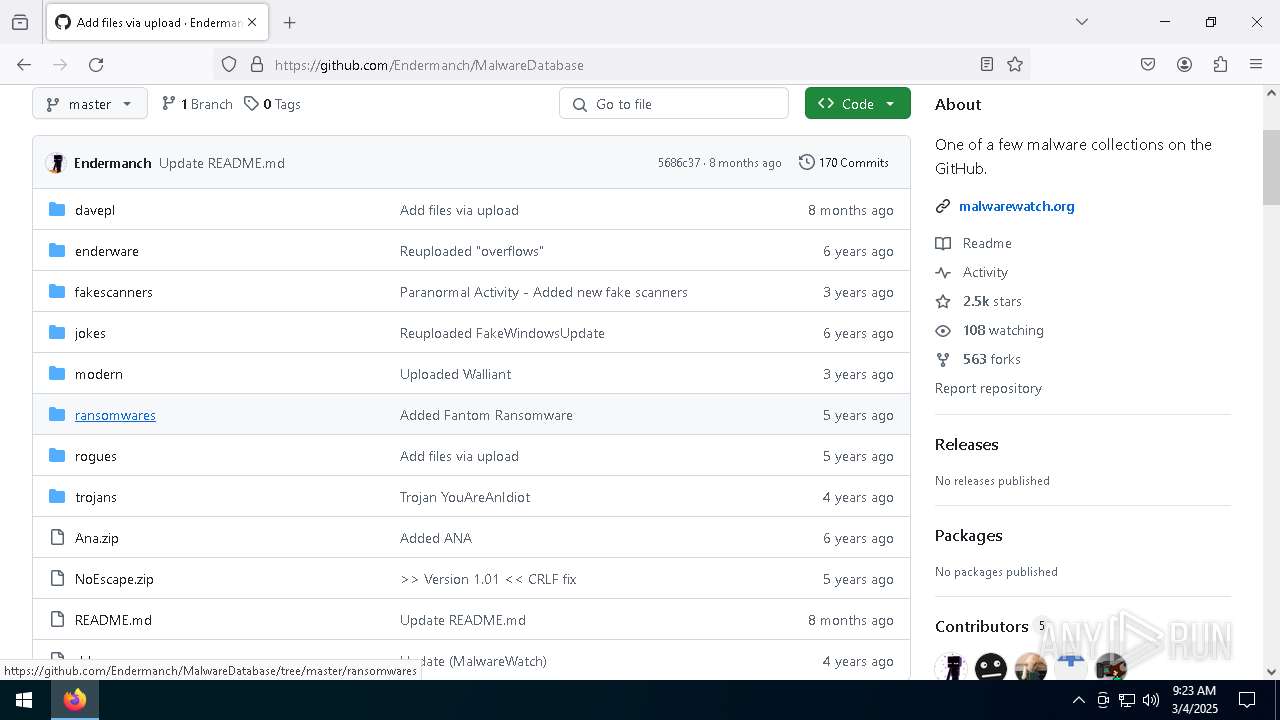The image size is (1280, 720).
Task: Open the green Code dropdown button
Action: click(x=857, y=104)
